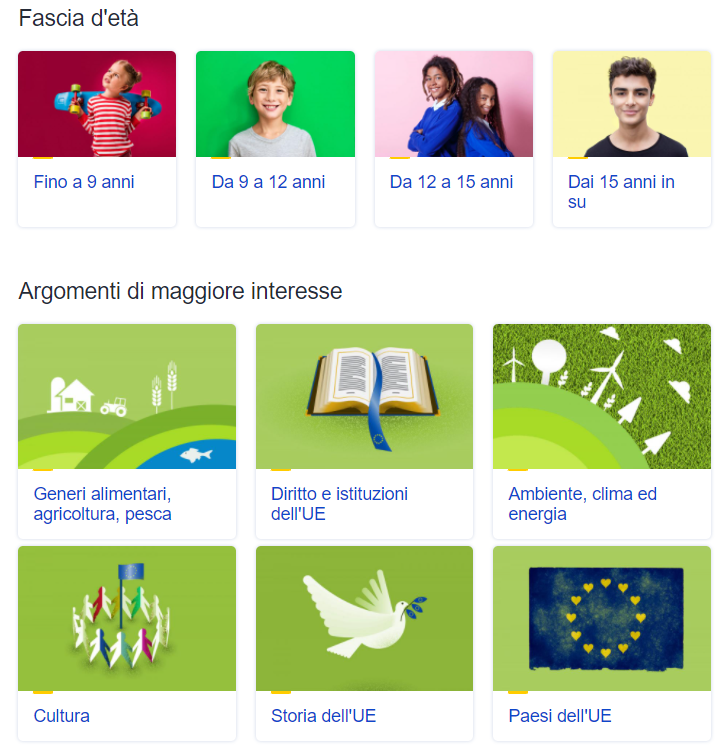Image resolution: width=725 pixels, height=754 pixels.
Task: Click the EU flag with hearts image
Action: point(602,618)
